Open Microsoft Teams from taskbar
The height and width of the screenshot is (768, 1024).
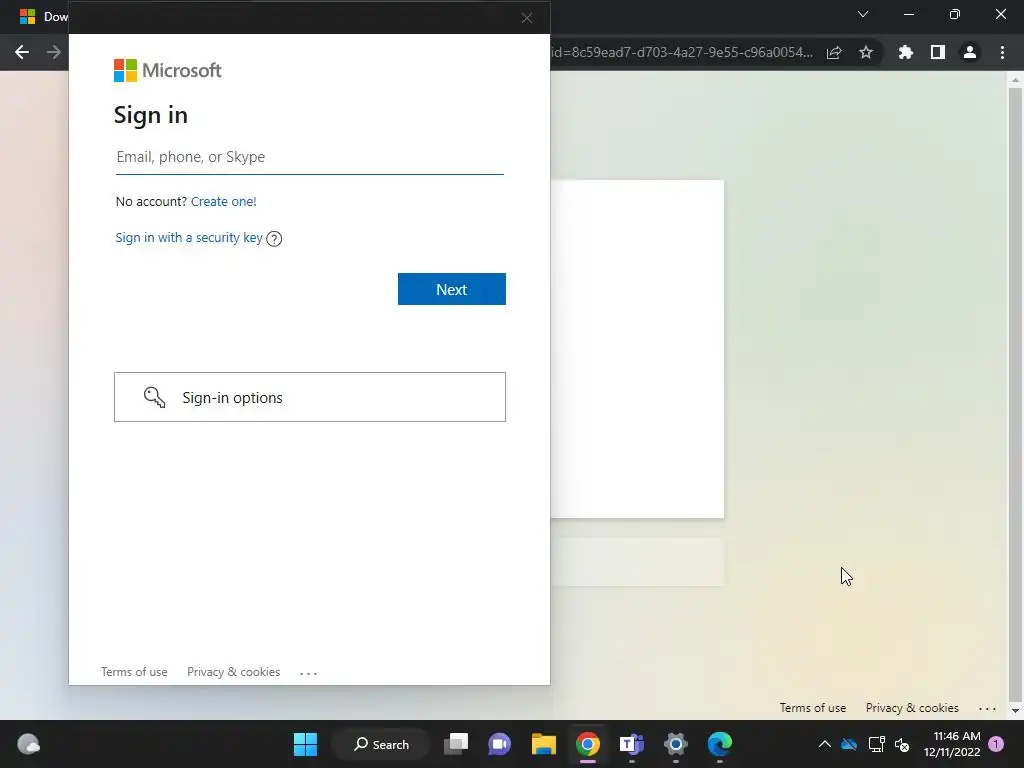click(x=632, y=744)
